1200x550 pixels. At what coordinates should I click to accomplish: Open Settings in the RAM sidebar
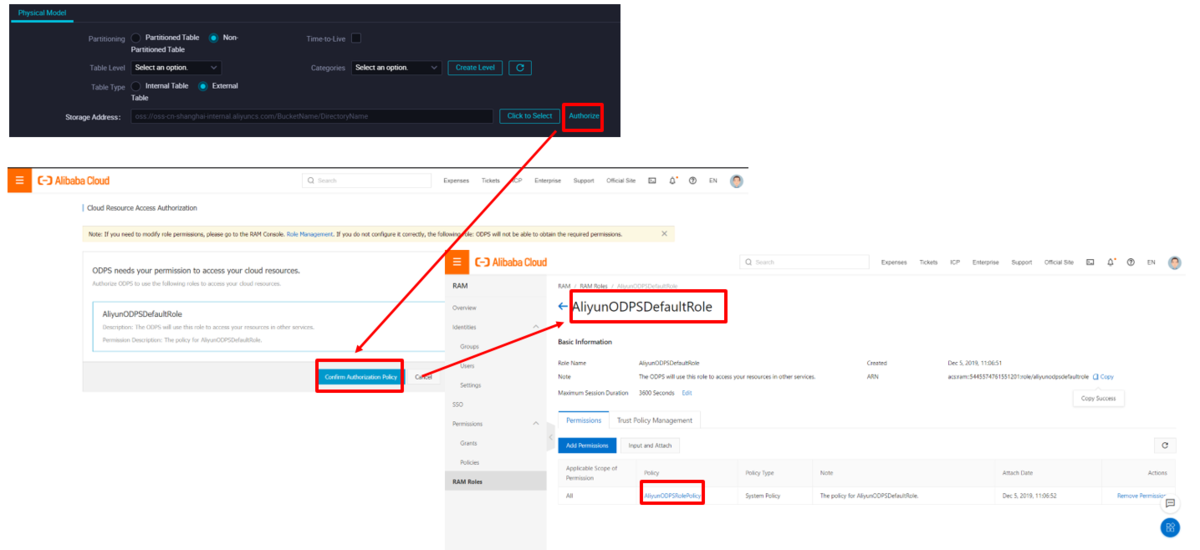tap(470, 385)
